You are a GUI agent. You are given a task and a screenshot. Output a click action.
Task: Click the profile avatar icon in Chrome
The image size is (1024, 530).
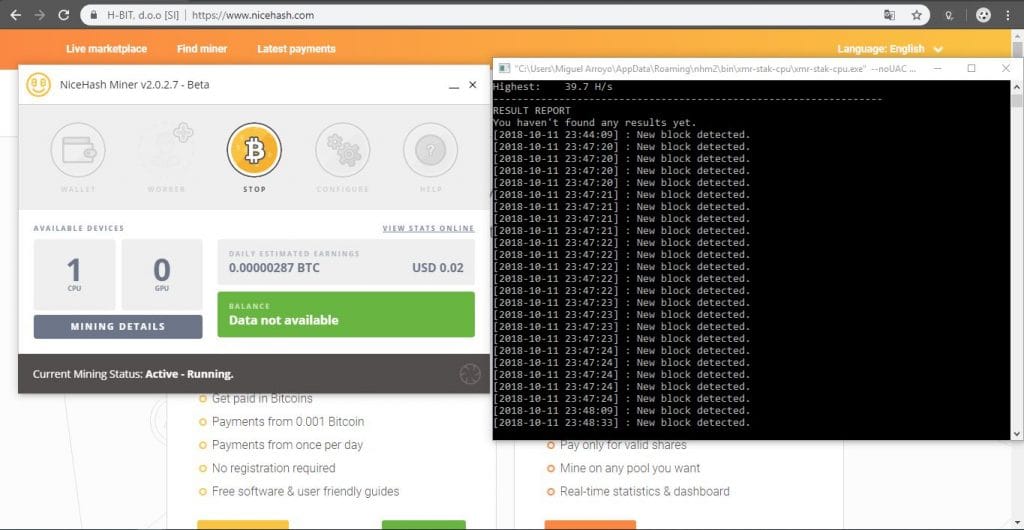coord(984,15)
